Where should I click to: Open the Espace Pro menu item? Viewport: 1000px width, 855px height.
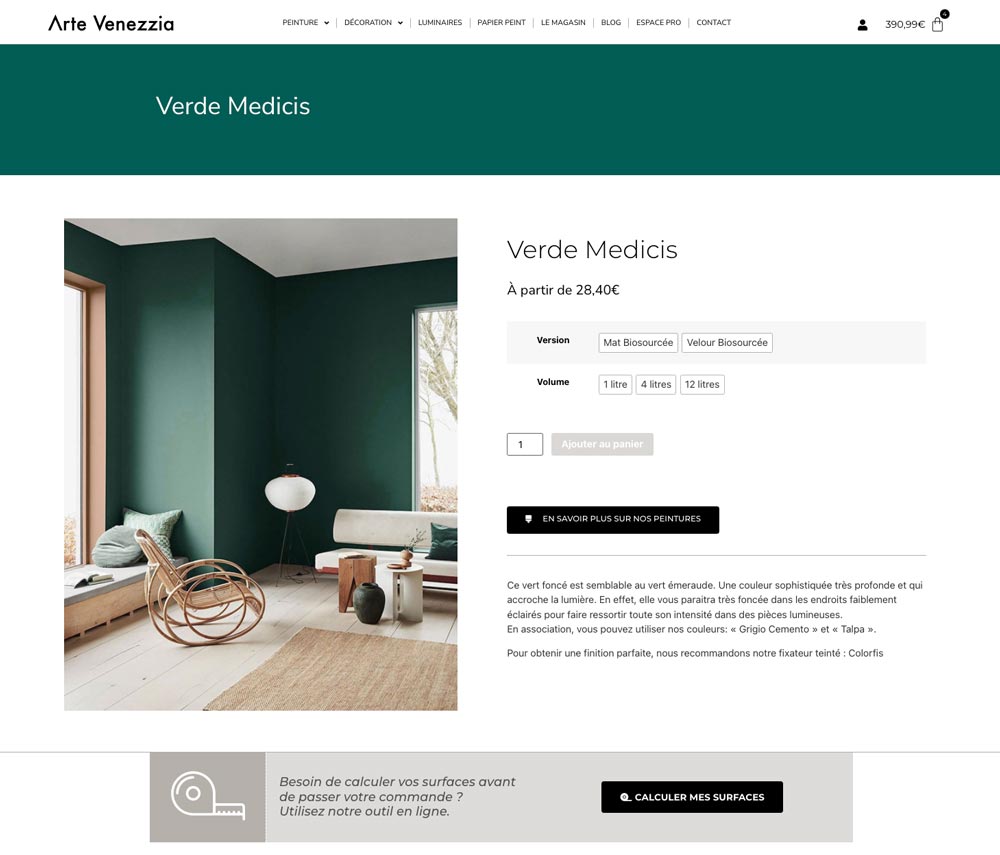click(658, 22)
